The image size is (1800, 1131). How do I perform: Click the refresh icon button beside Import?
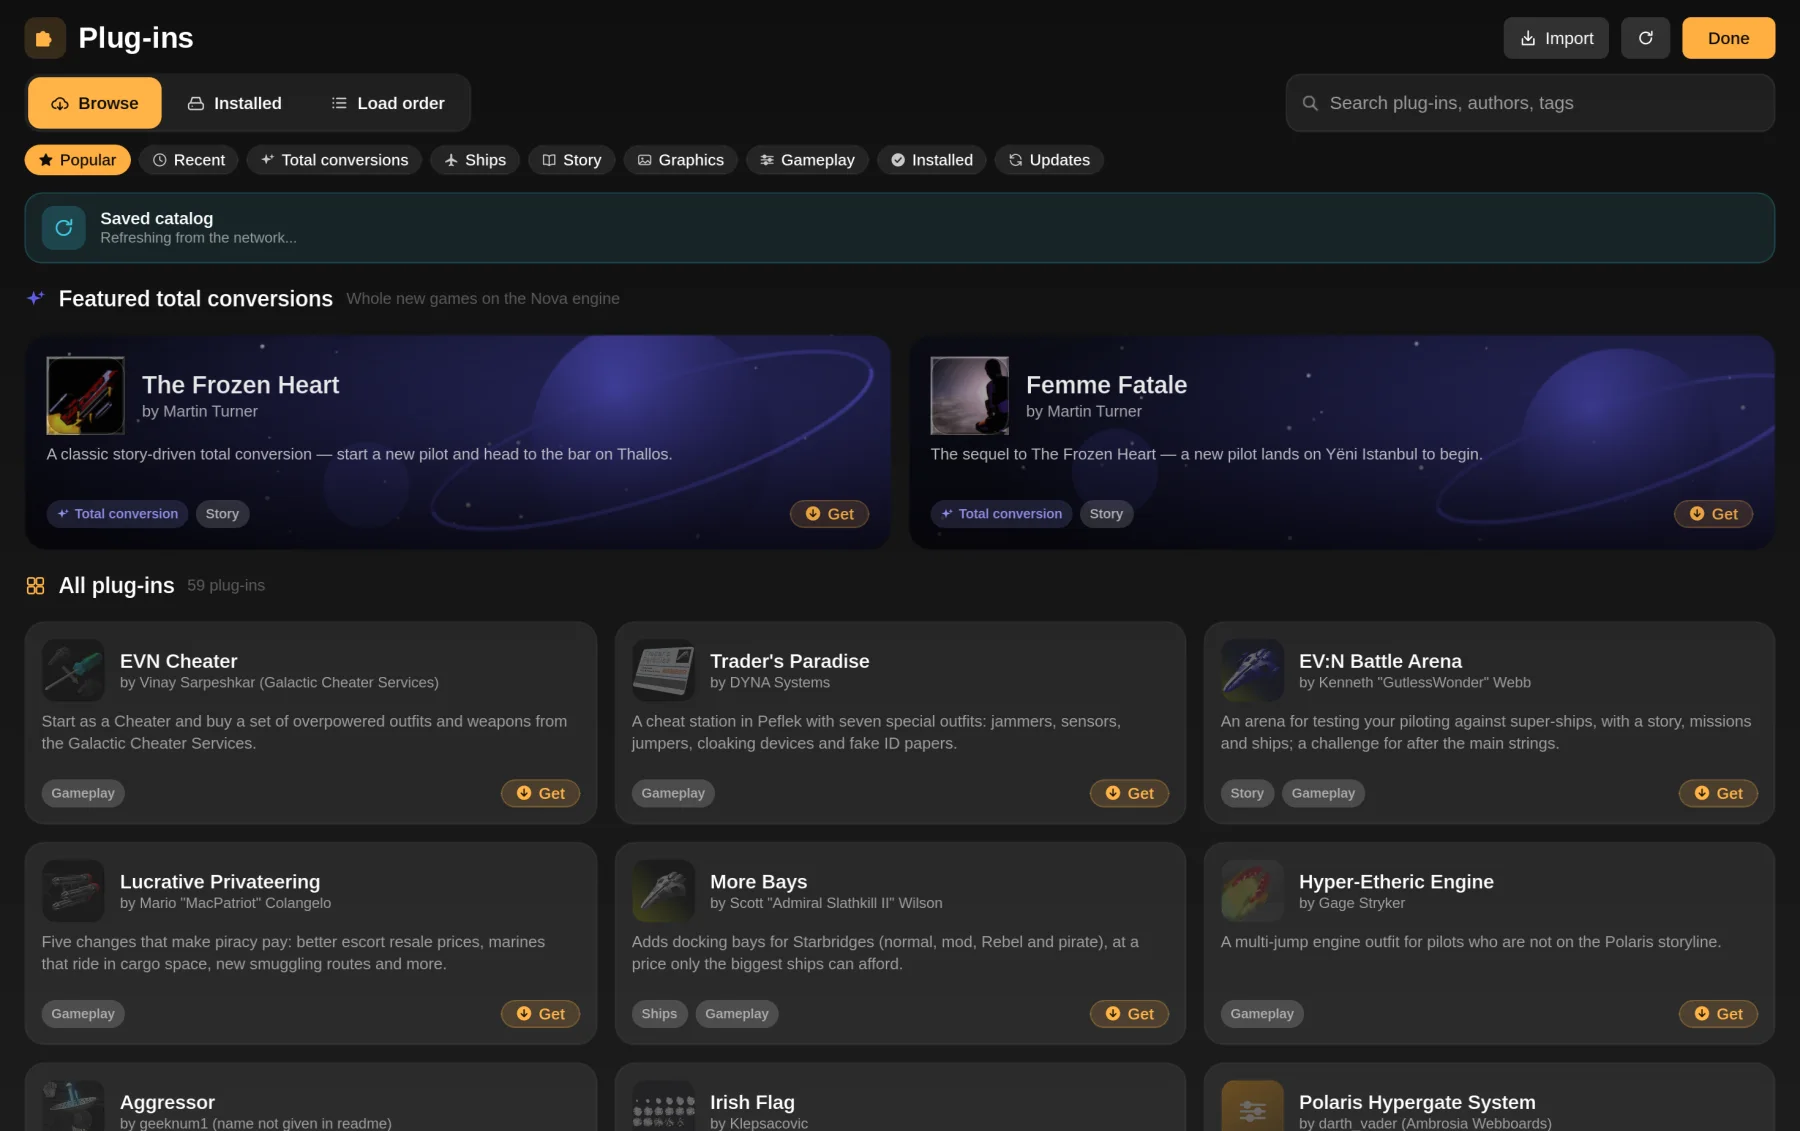(x=1645, y=38)
